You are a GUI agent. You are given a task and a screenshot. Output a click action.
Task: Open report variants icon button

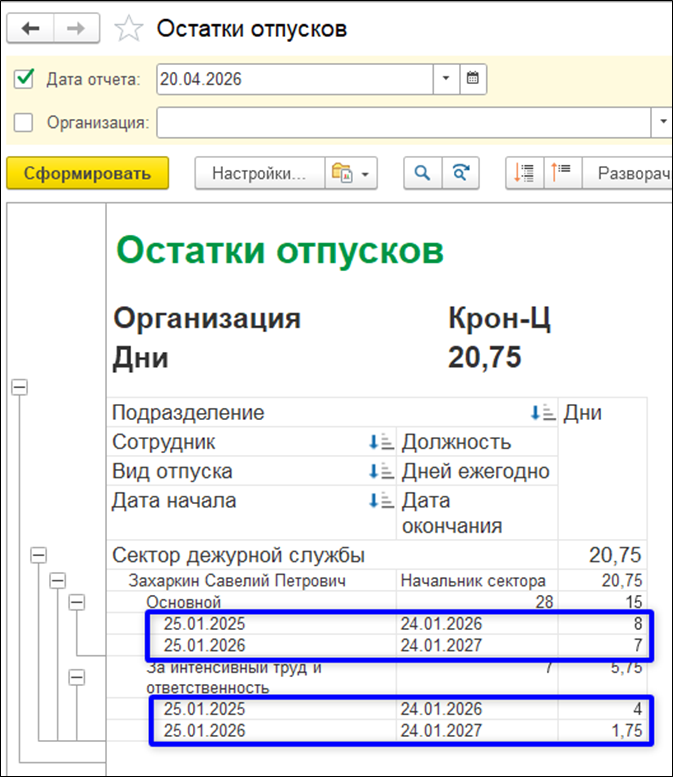point(341,173)
